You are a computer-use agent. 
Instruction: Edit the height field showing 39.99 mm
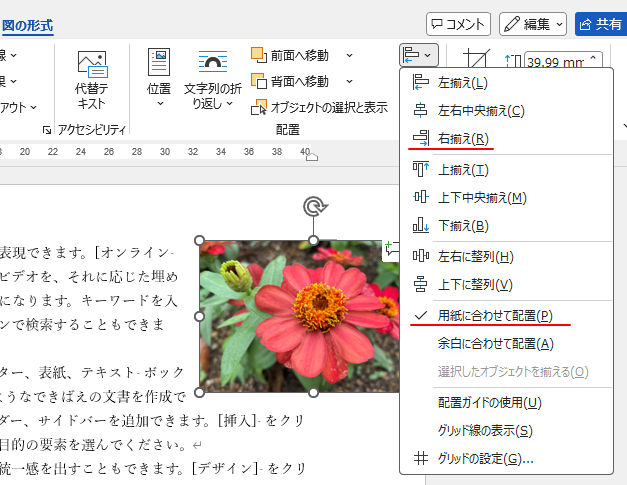(555, 62)
